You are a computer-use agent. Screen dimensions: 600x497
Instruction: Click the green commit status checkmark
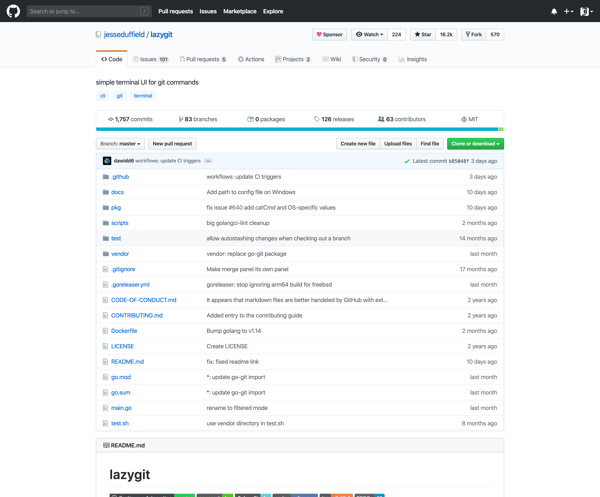pyautogui.click(x=407, y=161)
